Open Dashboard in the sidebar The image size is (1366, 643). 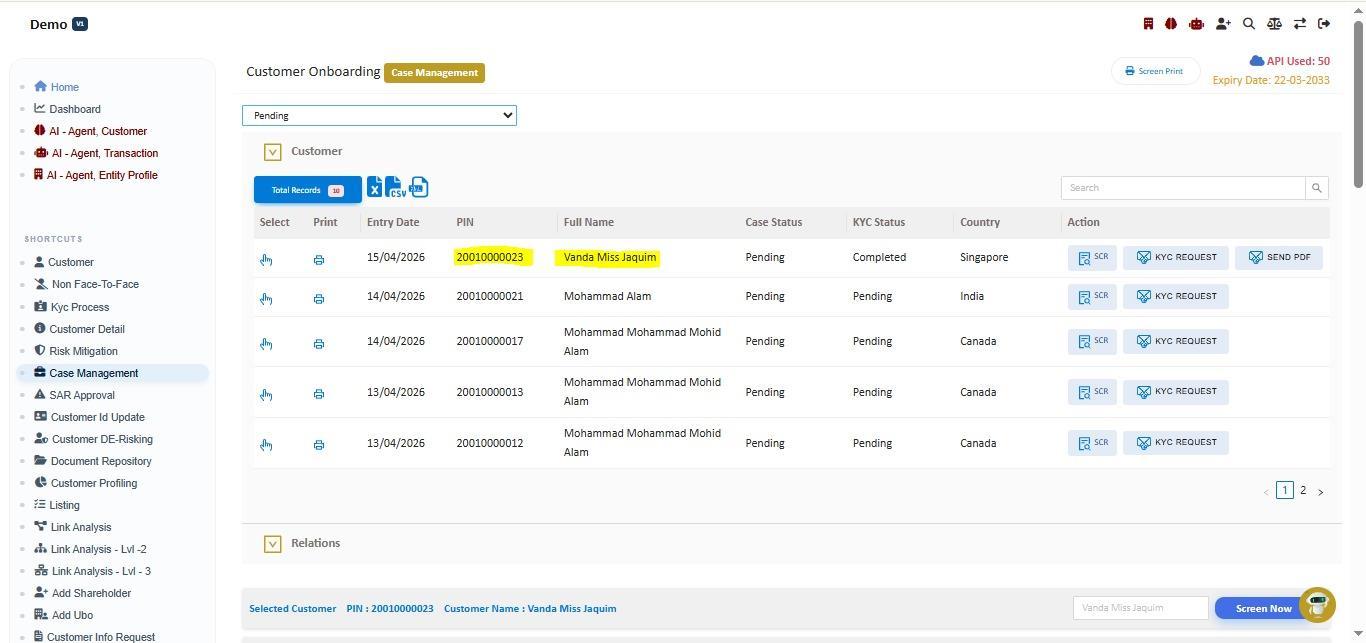67,109
